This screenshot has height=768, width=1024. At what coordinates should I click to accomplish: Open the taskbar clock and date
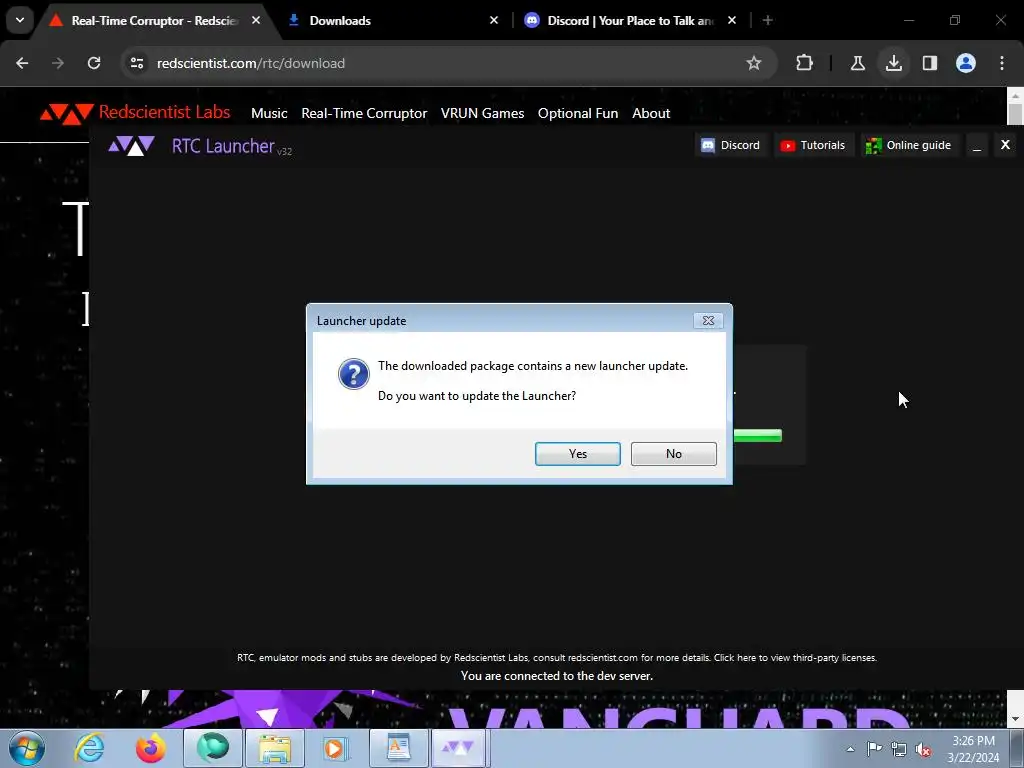point(973,749)
